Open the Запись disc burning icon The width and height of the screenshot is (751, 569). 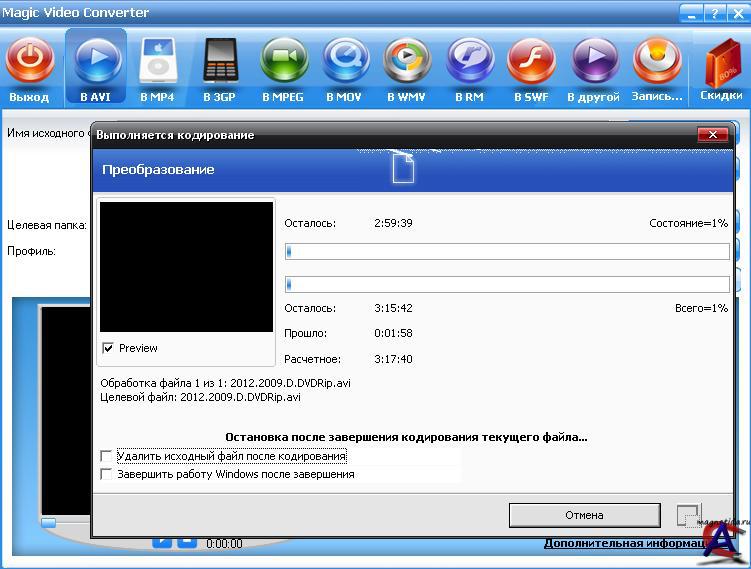pyautogui.click(x=657, y=60)
